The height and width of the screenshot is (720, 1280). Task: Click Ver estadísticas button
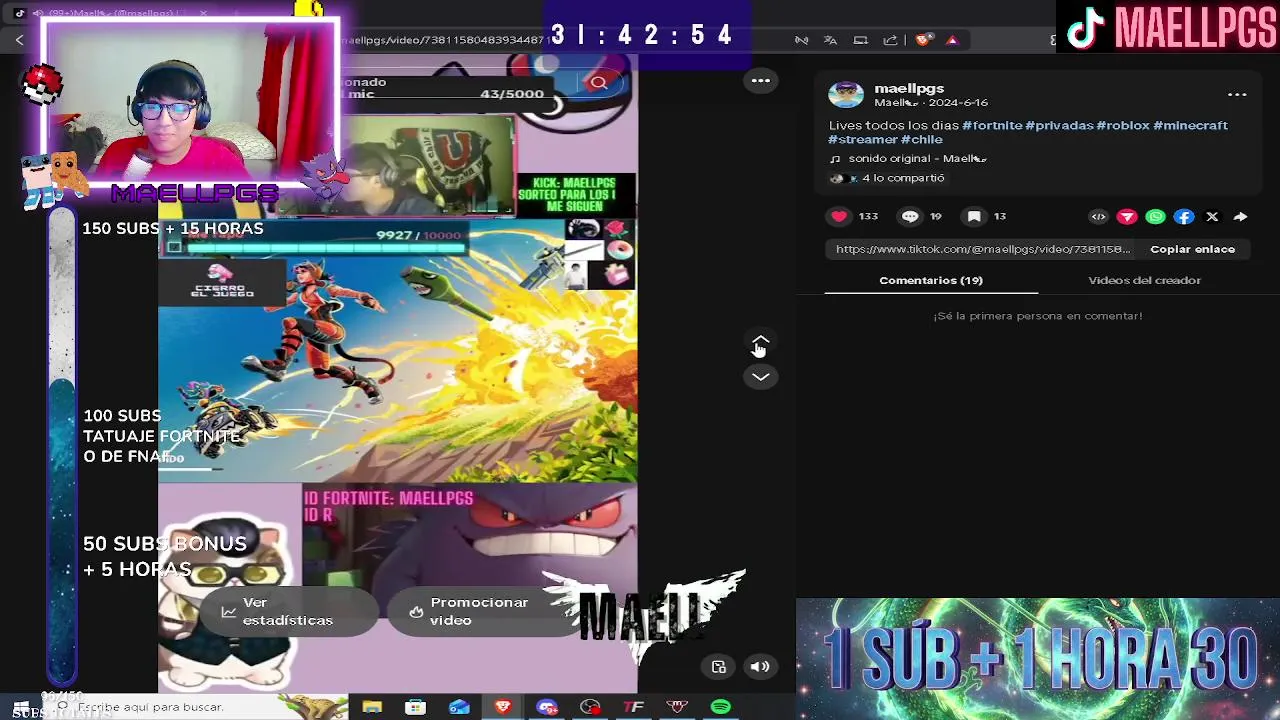click(289, 611)
